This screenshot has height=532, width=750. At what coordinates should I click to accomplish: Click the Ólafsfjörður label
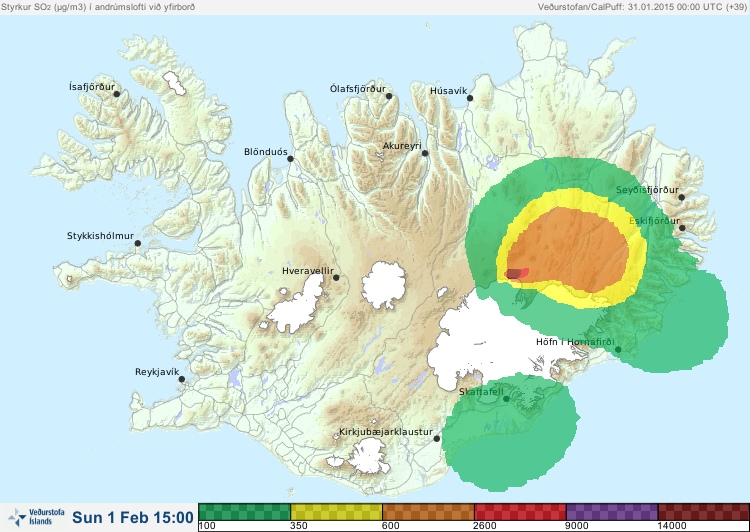358,89
